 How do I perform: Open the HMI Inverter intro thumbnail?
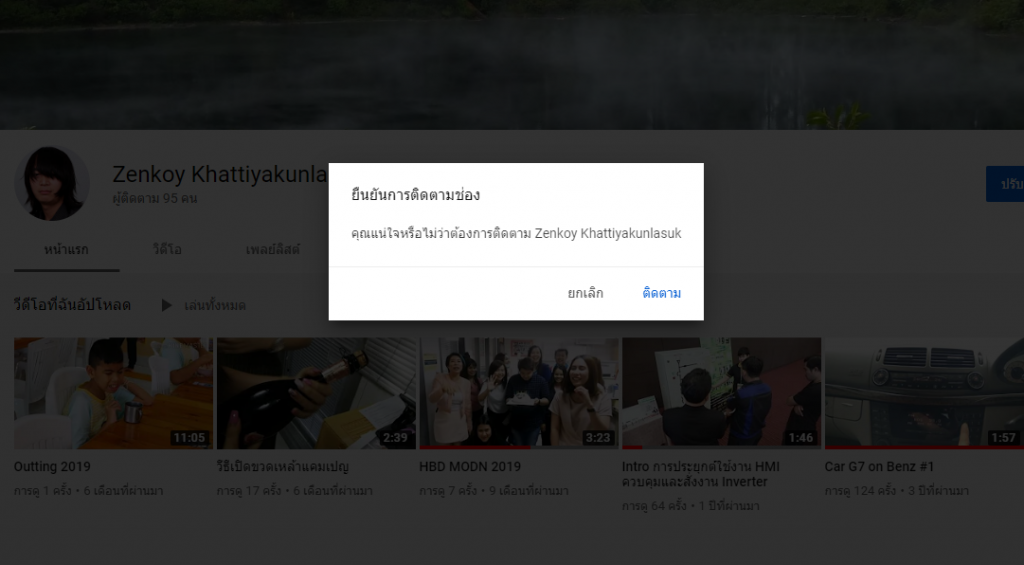[x=722, y=393]
